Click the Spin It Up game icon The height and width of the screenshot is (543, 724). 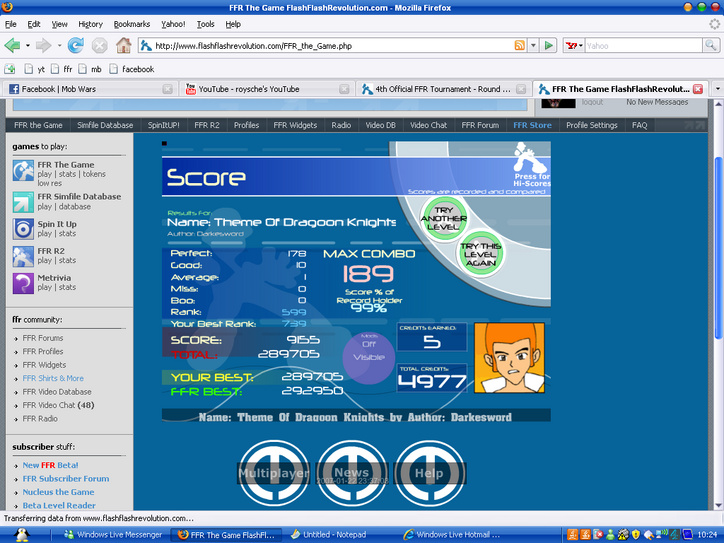[23, 229]
